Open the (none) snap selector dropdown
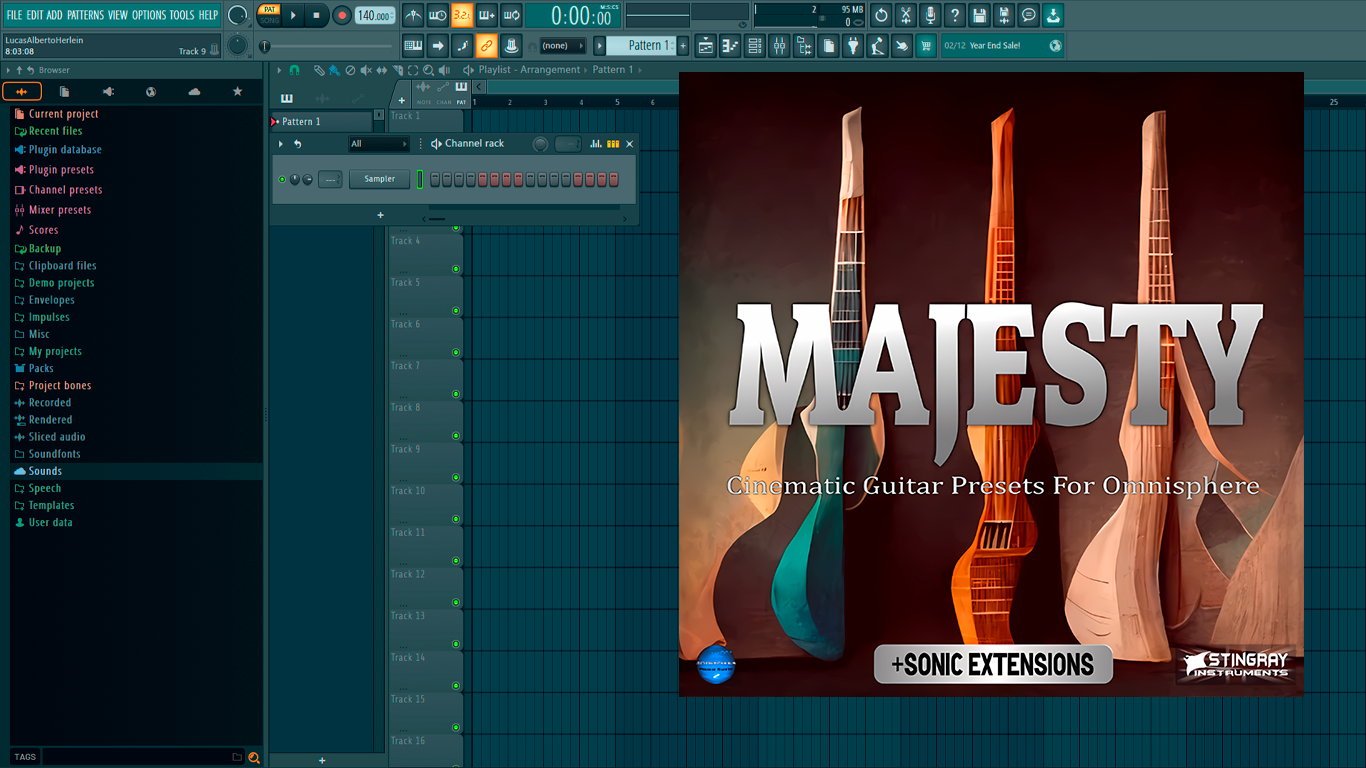 click(x=562, y=46)
